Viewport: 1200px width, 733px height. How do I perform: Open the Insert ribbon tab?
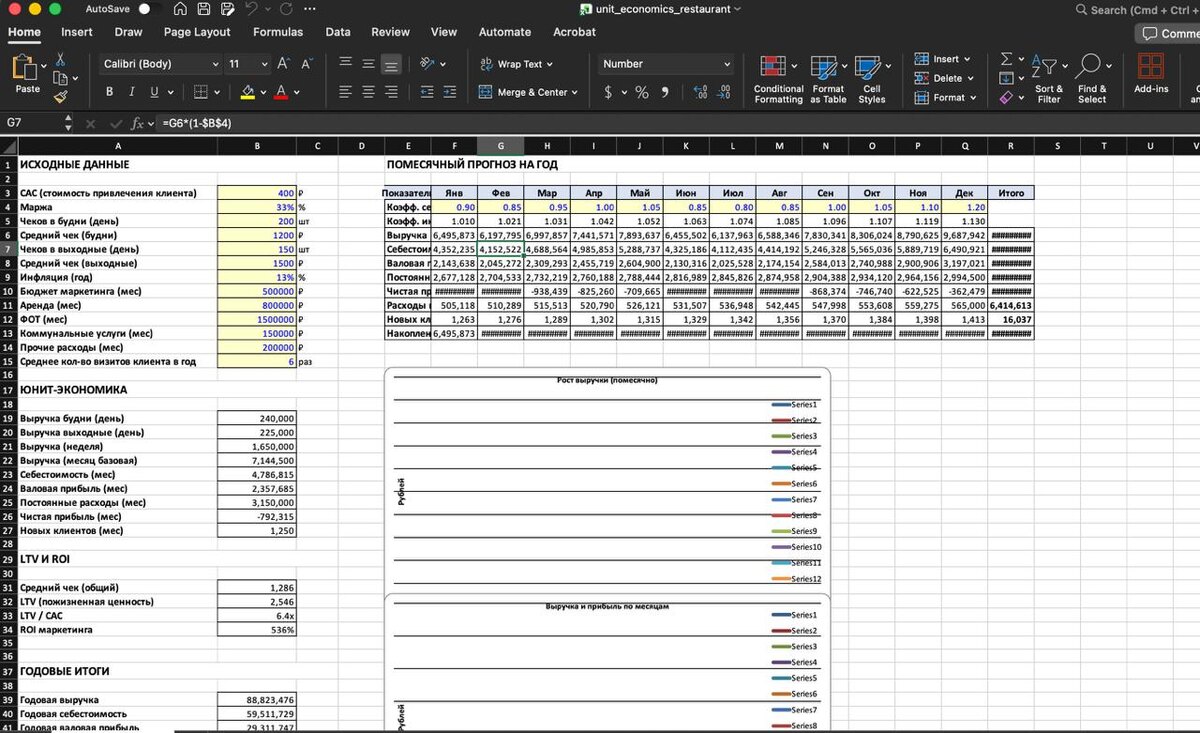pyautogui.click(x=77, y=32)
